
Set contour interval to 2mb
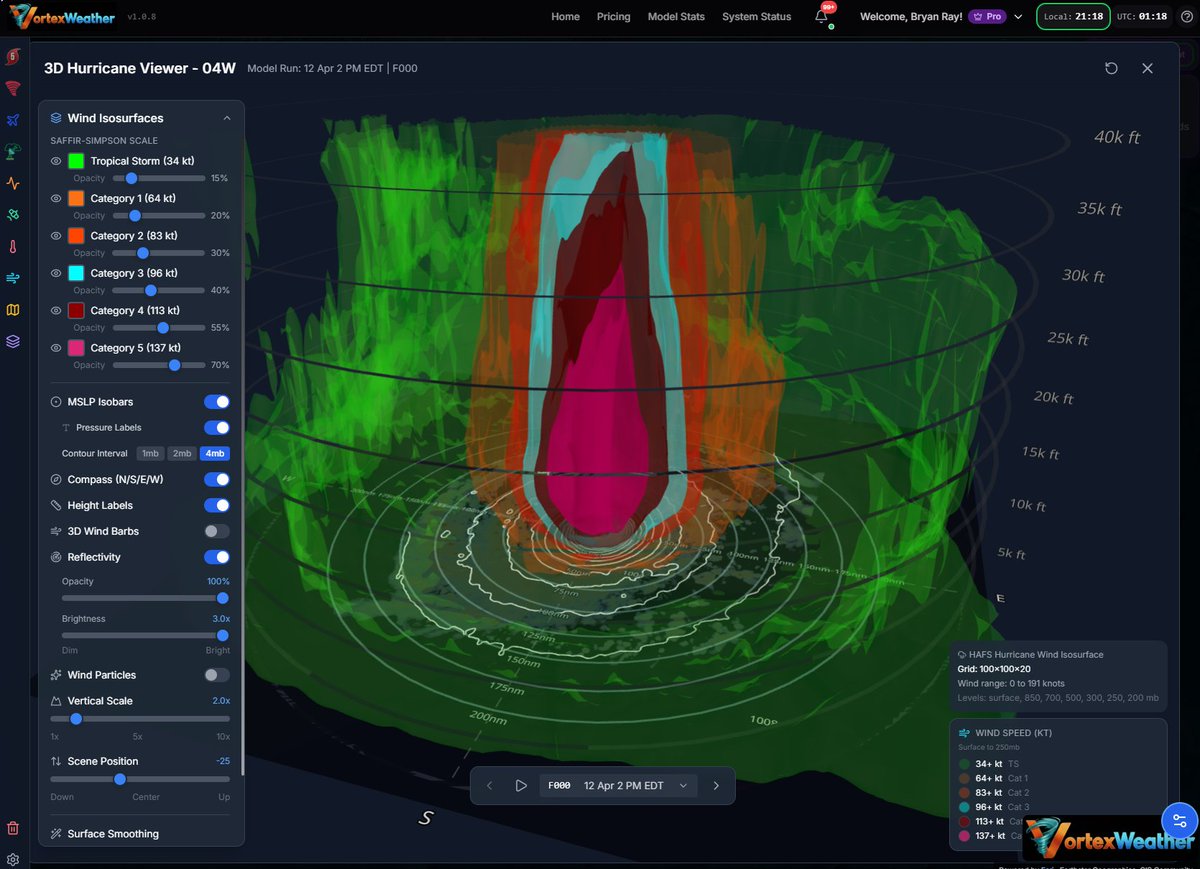pos(182,454)
